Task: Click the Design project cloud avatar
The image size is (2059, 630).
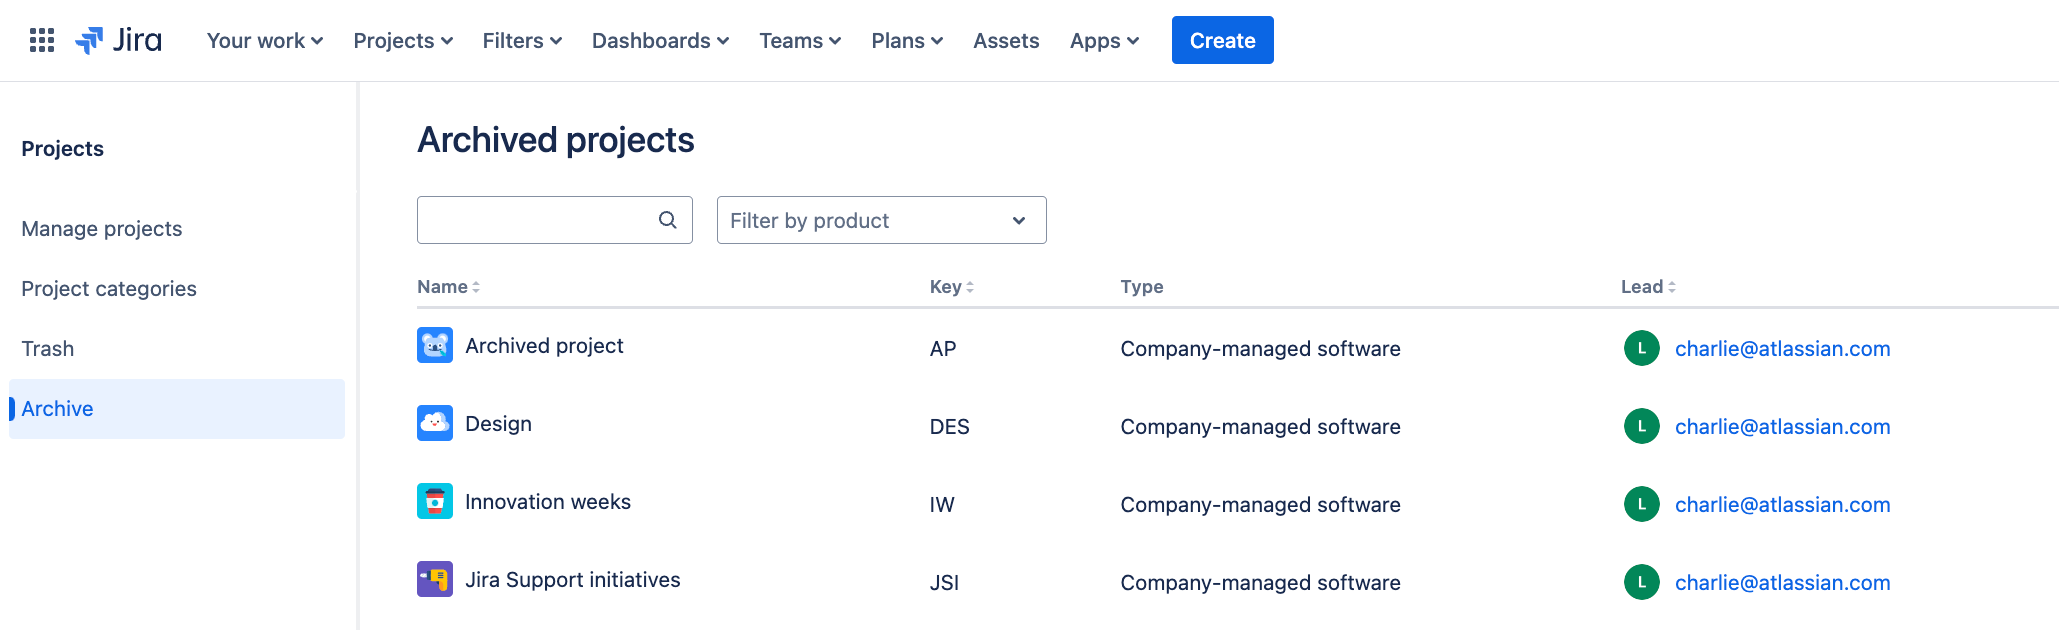Action: [435, 423]
